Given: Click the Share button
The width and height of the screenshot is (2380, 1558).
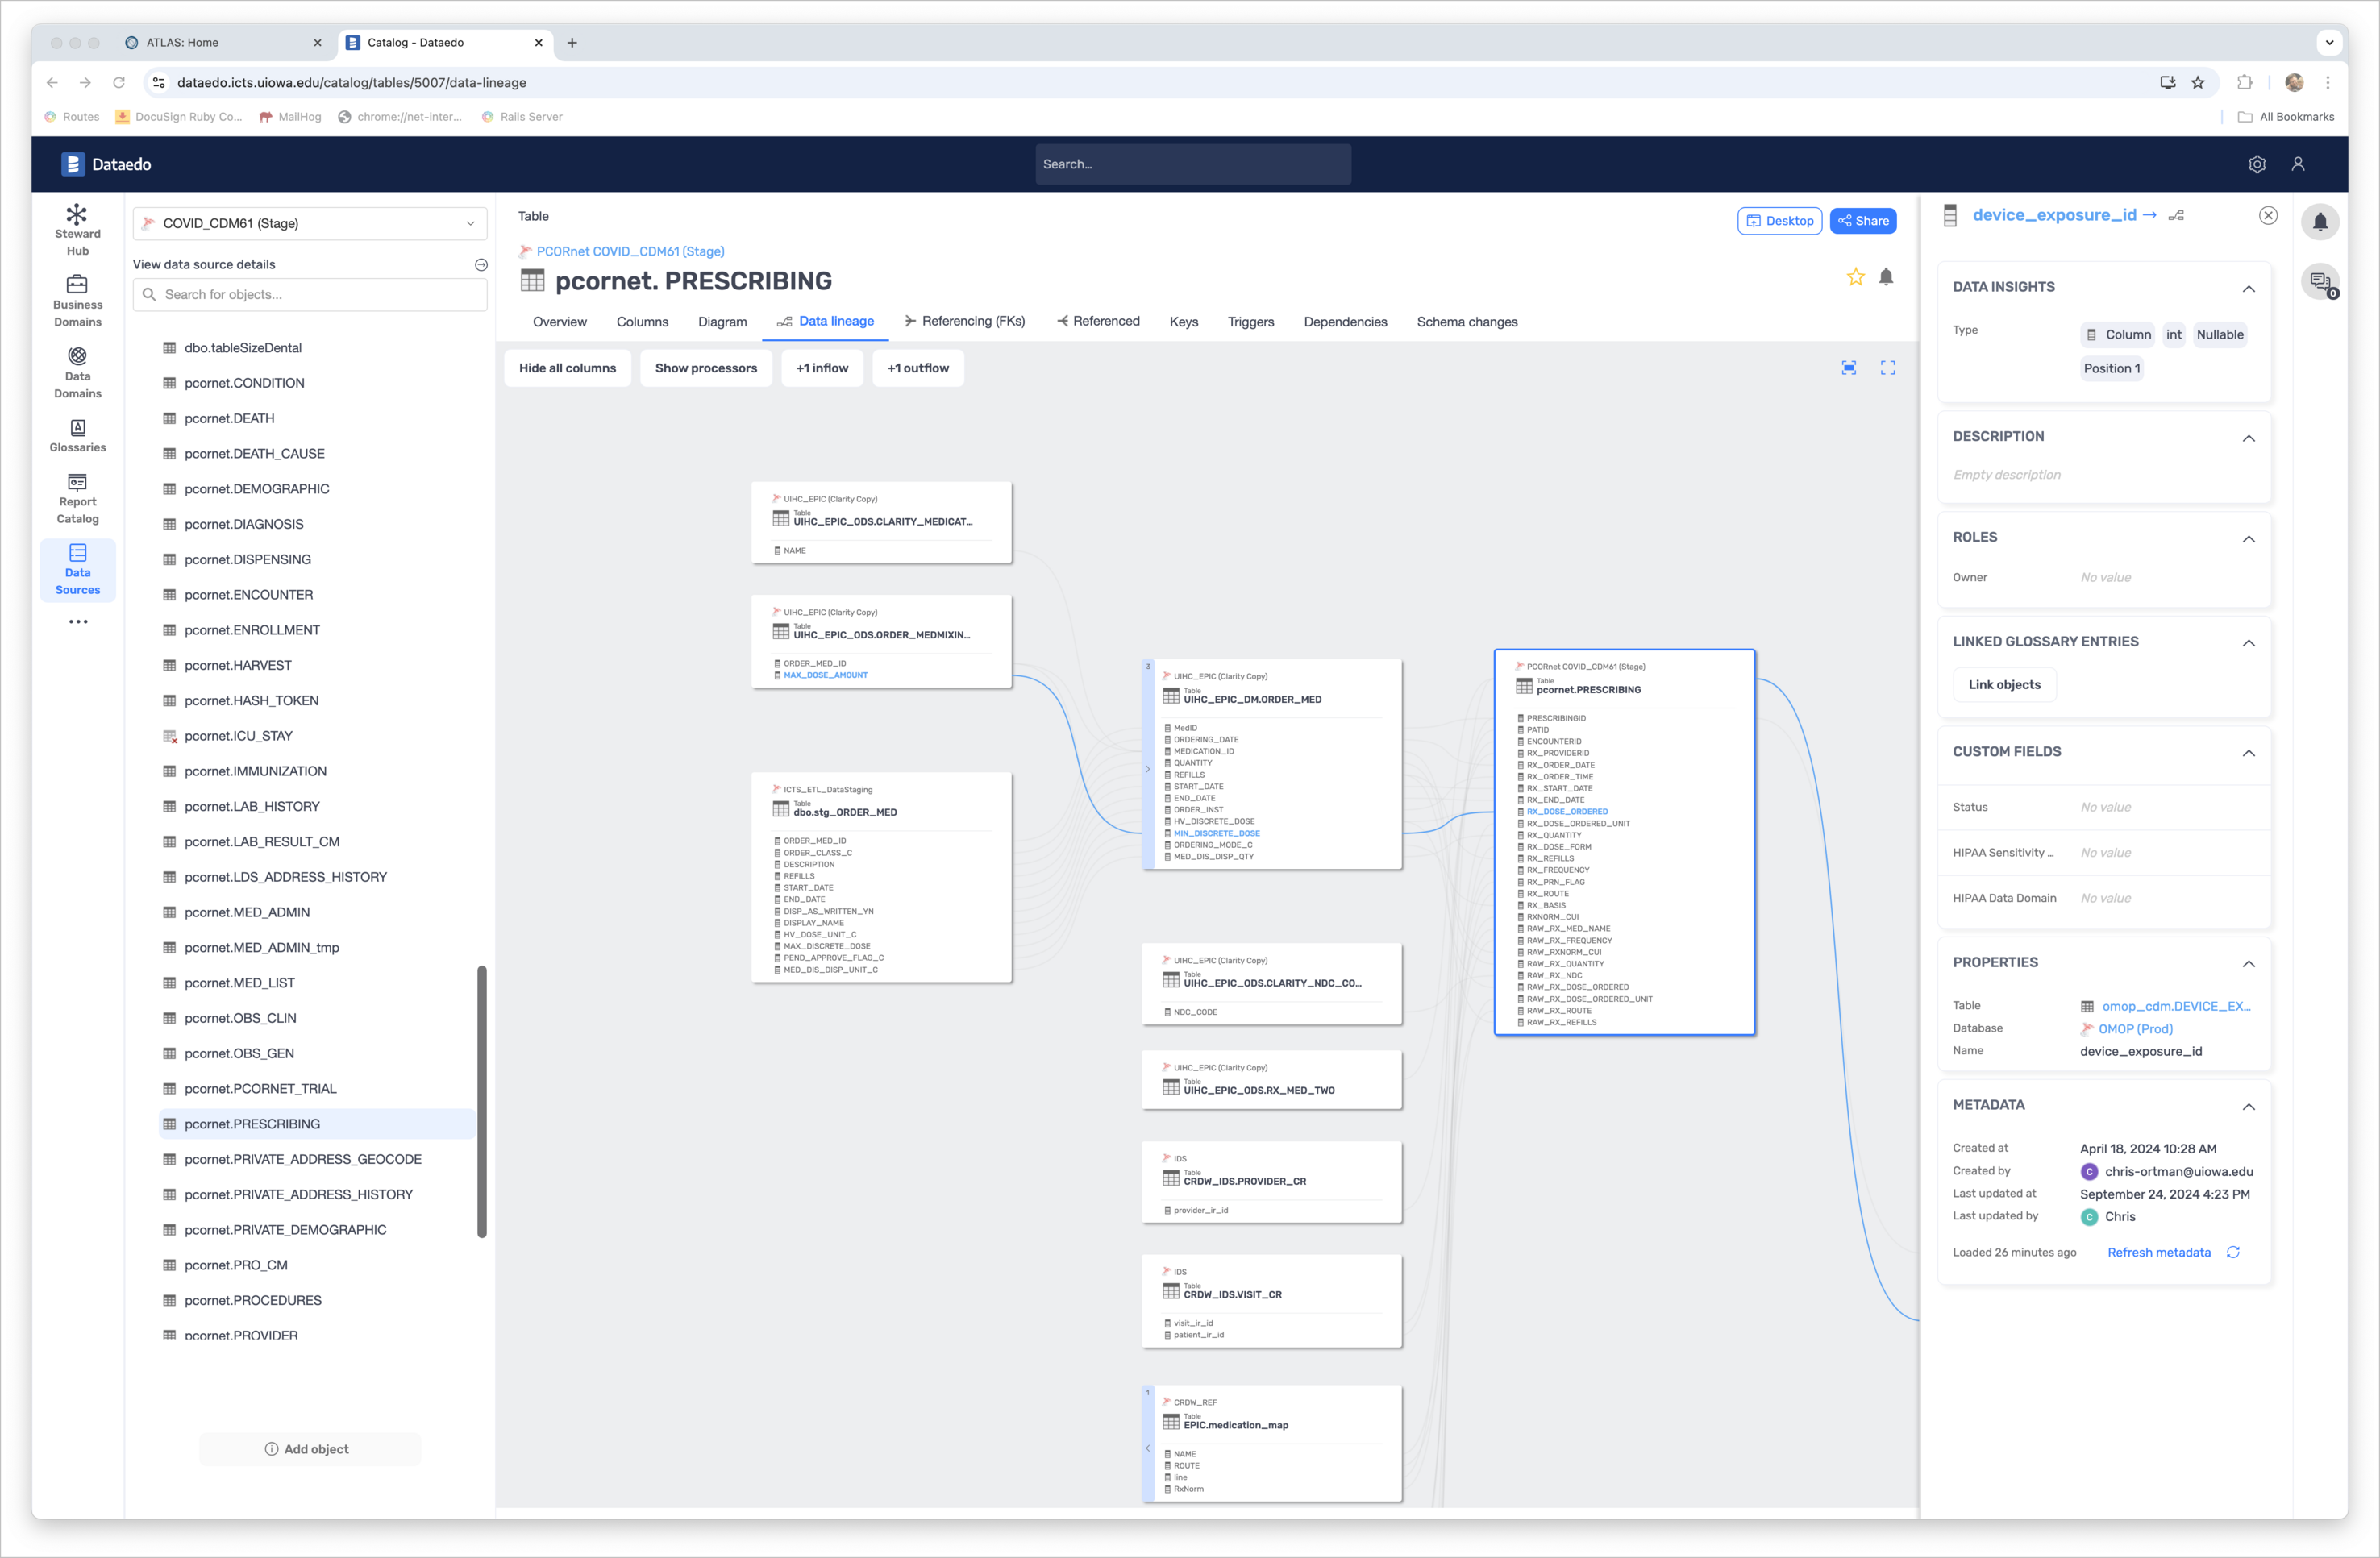Looking at the screenshot, I should [1863, 221].
